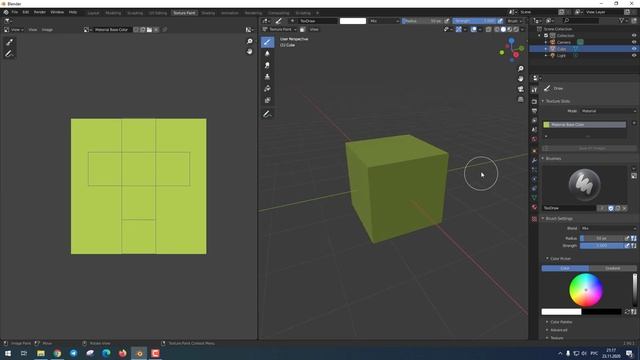Open the Window menu
The image size is (640, 360).
pyautogui.click(x=57, y=12)
